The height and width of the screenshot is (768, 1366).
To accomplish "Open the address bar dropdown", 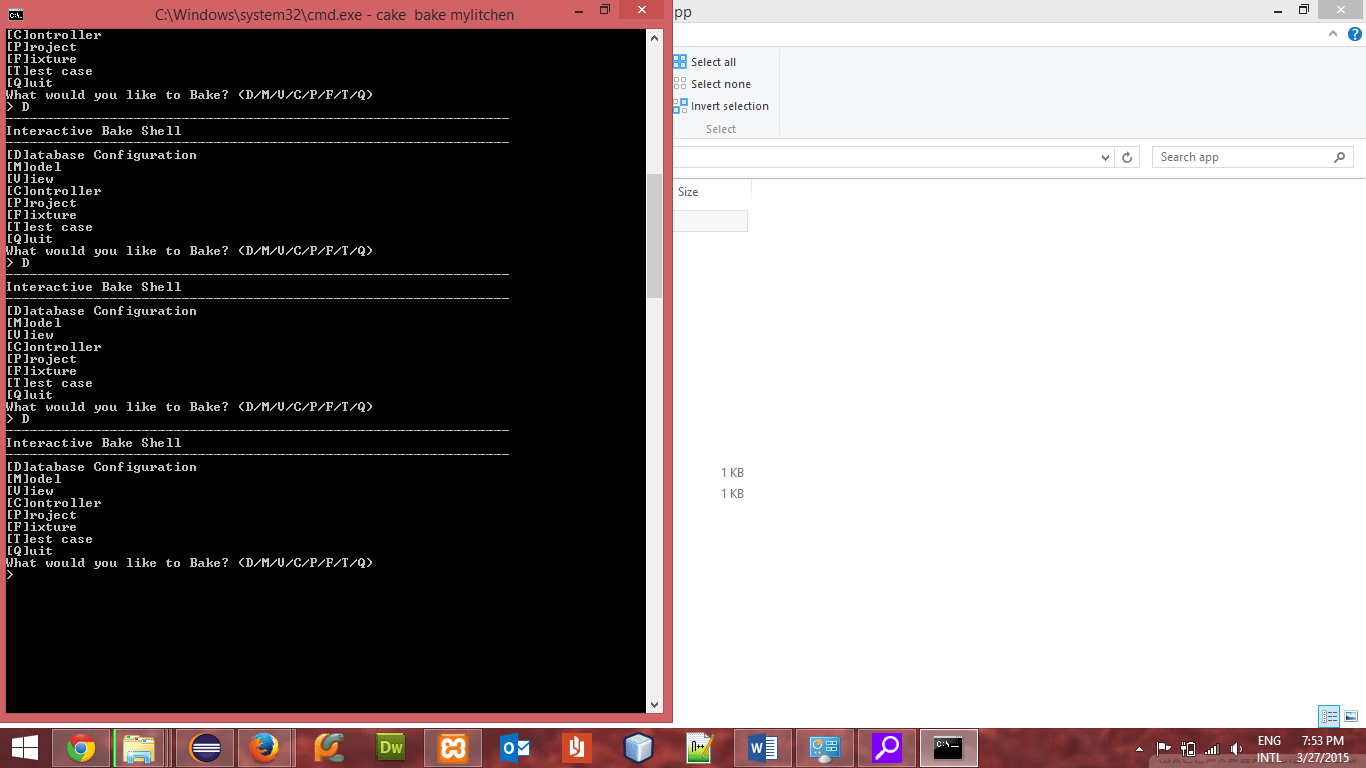I will 1104,156.
